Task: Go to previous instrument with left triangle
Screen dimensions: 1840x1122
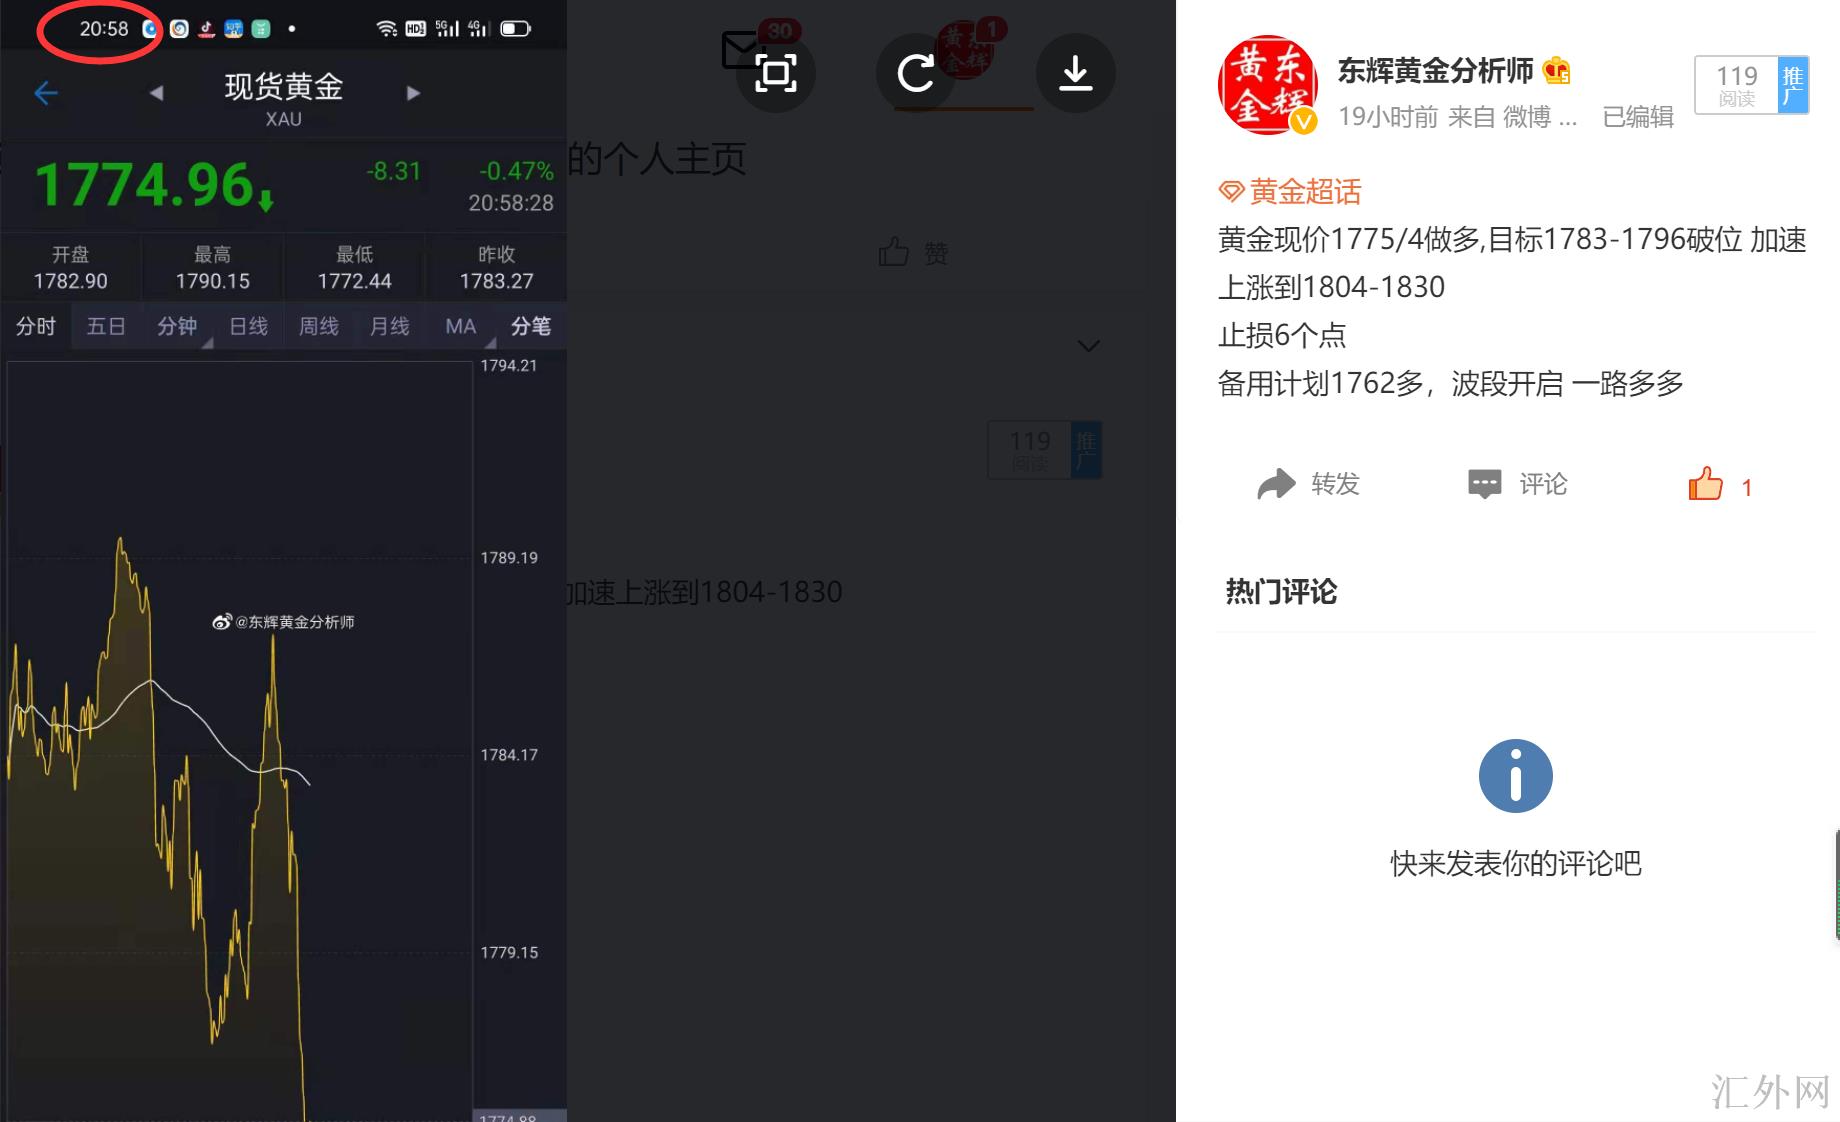Action: [x=156, y=93]
